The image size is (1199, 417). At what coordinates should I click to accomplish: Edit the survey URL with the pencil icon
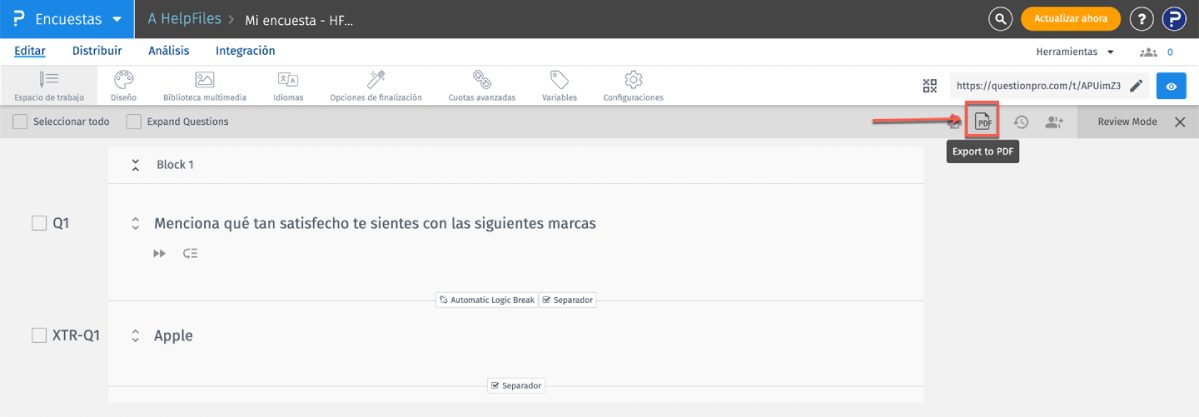(x=1136, y=86)
